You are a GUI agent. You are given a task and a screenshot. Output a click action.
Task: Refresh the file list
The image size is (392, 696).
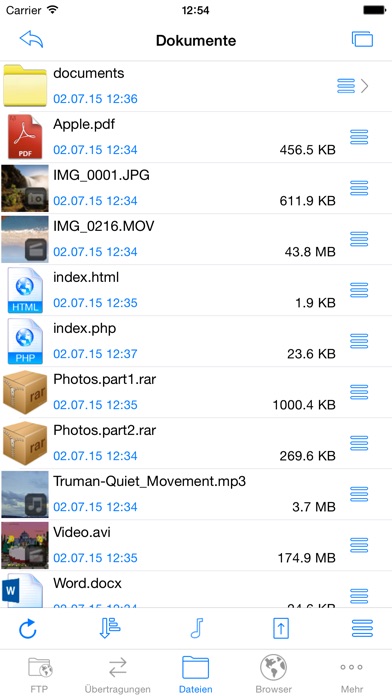(28, 629)
